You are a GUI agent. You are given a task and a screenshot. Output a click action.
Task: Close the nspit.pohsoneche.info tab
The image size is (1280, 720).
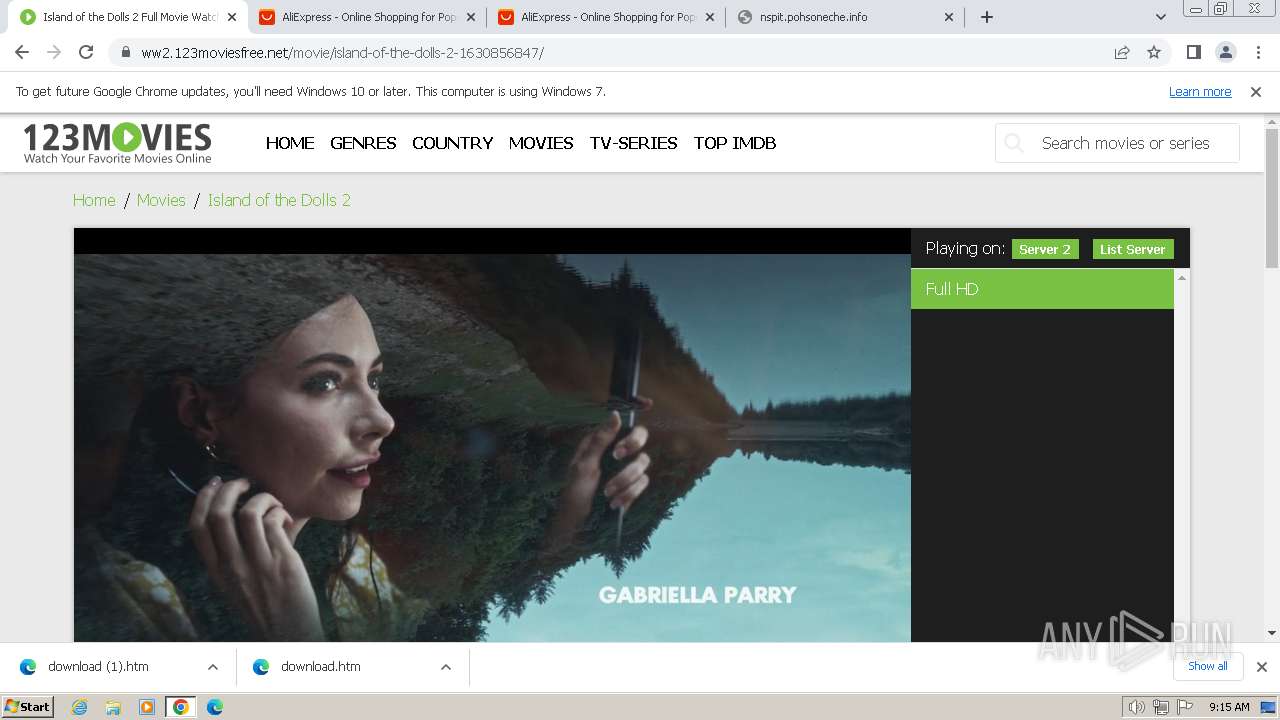coord(949,17)
